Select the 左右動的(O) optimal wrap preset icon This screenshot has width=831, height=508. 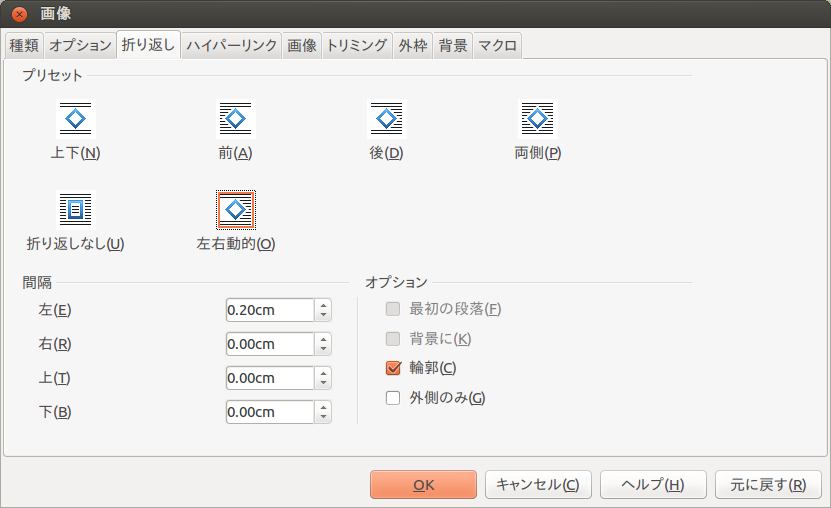(x=236, y=210)
